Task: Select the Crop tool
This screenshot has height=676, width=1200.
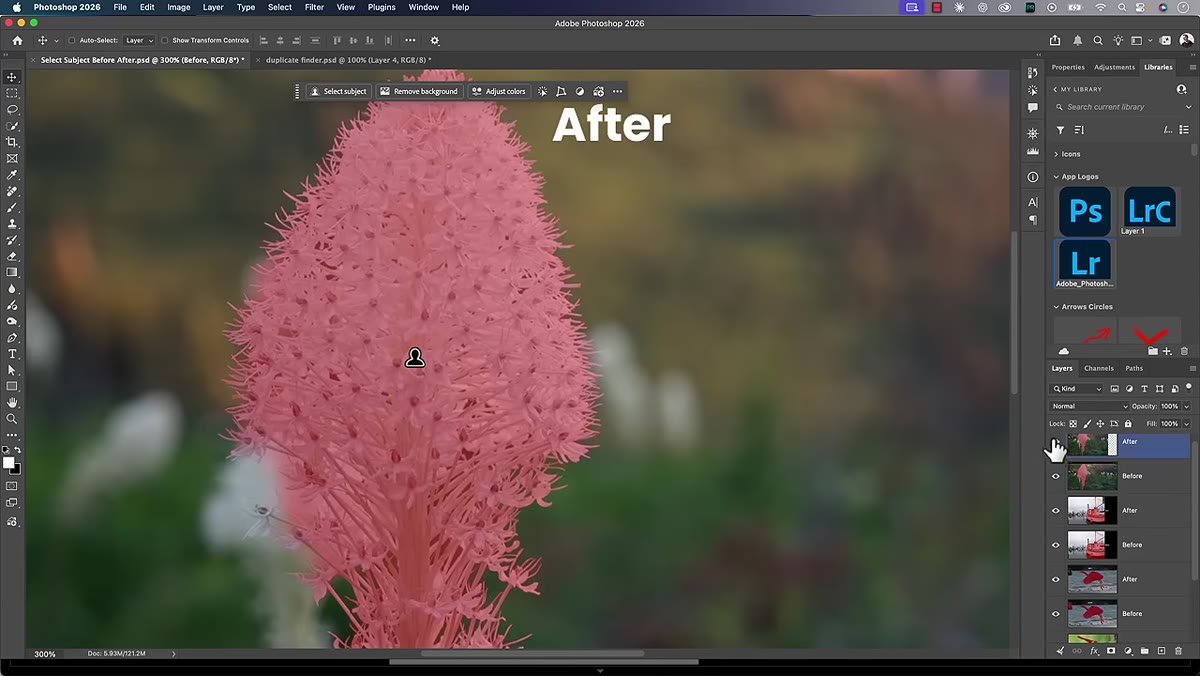Action: 12,142
